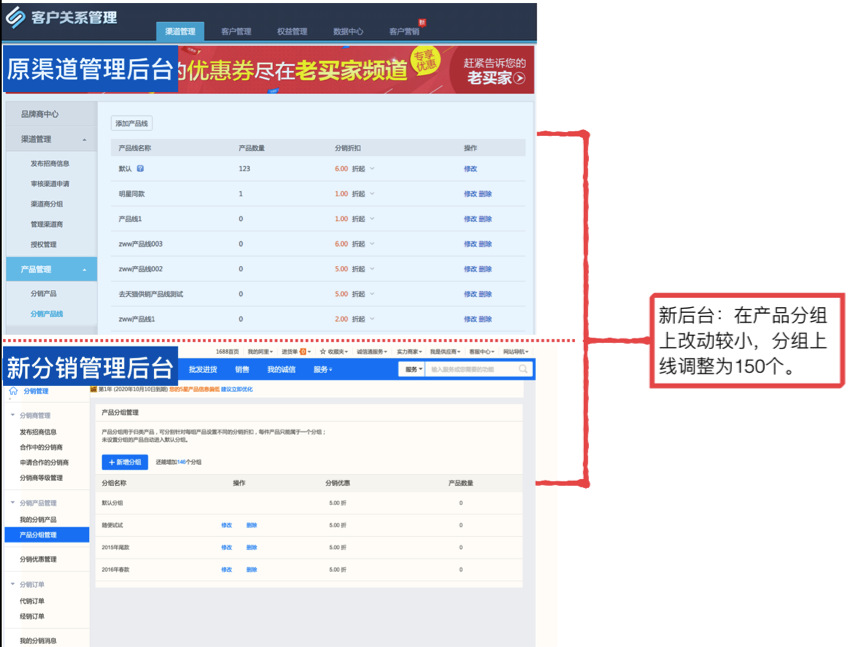Image resolution: width=864 pixels, height=647 pixels.
Task: Open the 服务 search category dropdown
Action: [412, 369]
